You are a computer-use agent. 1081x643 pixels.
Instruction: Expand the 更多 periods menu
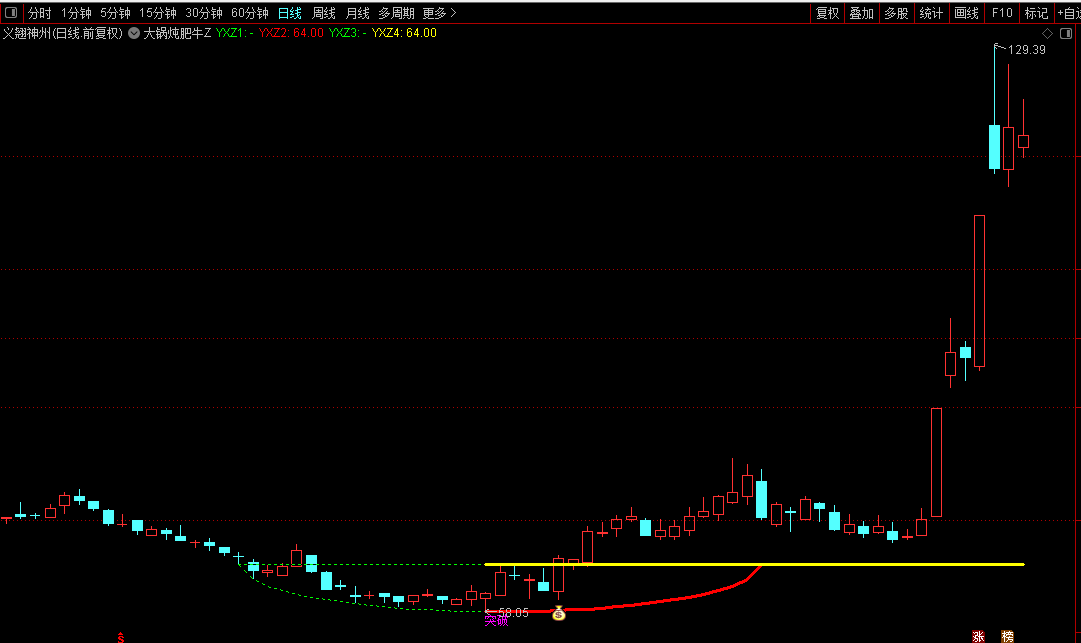point(439,13)
